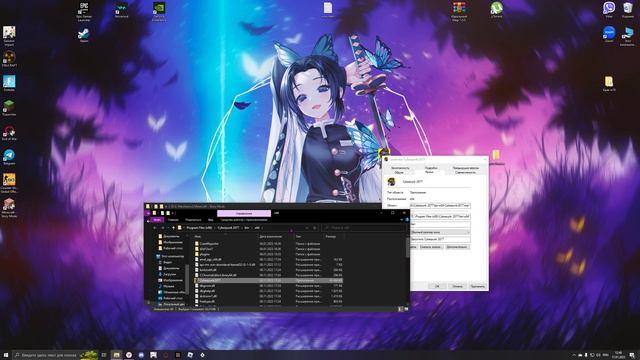Click Сменить значок button in properties
Screen dimensions: 640x360
431,247
